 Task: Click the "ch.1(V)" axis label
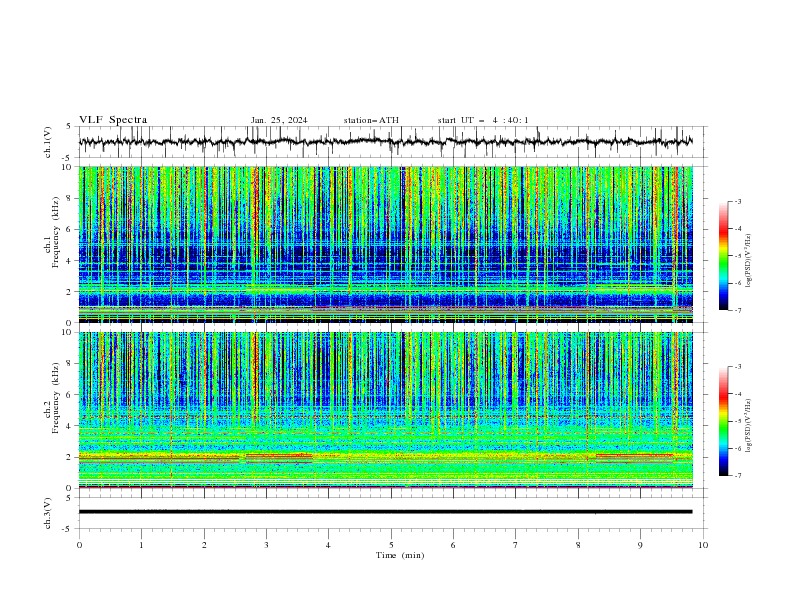click(48, 142)
